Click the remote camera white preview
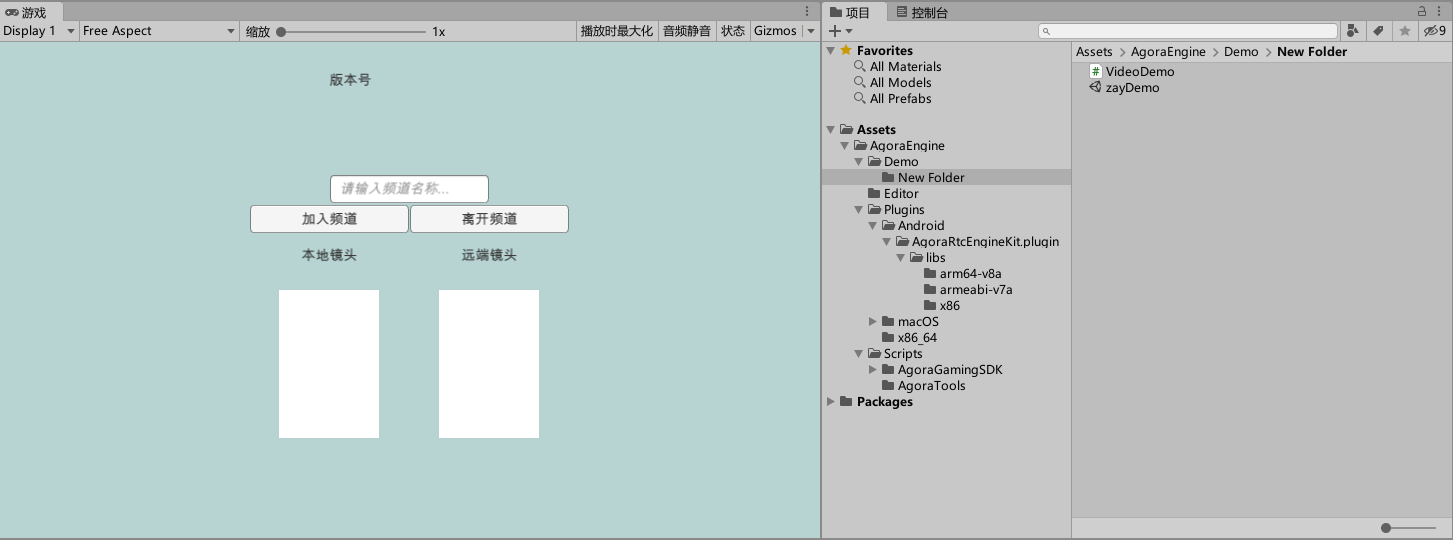The width and height of the screenshot is (1453, 540). click(x=489, y=364)
